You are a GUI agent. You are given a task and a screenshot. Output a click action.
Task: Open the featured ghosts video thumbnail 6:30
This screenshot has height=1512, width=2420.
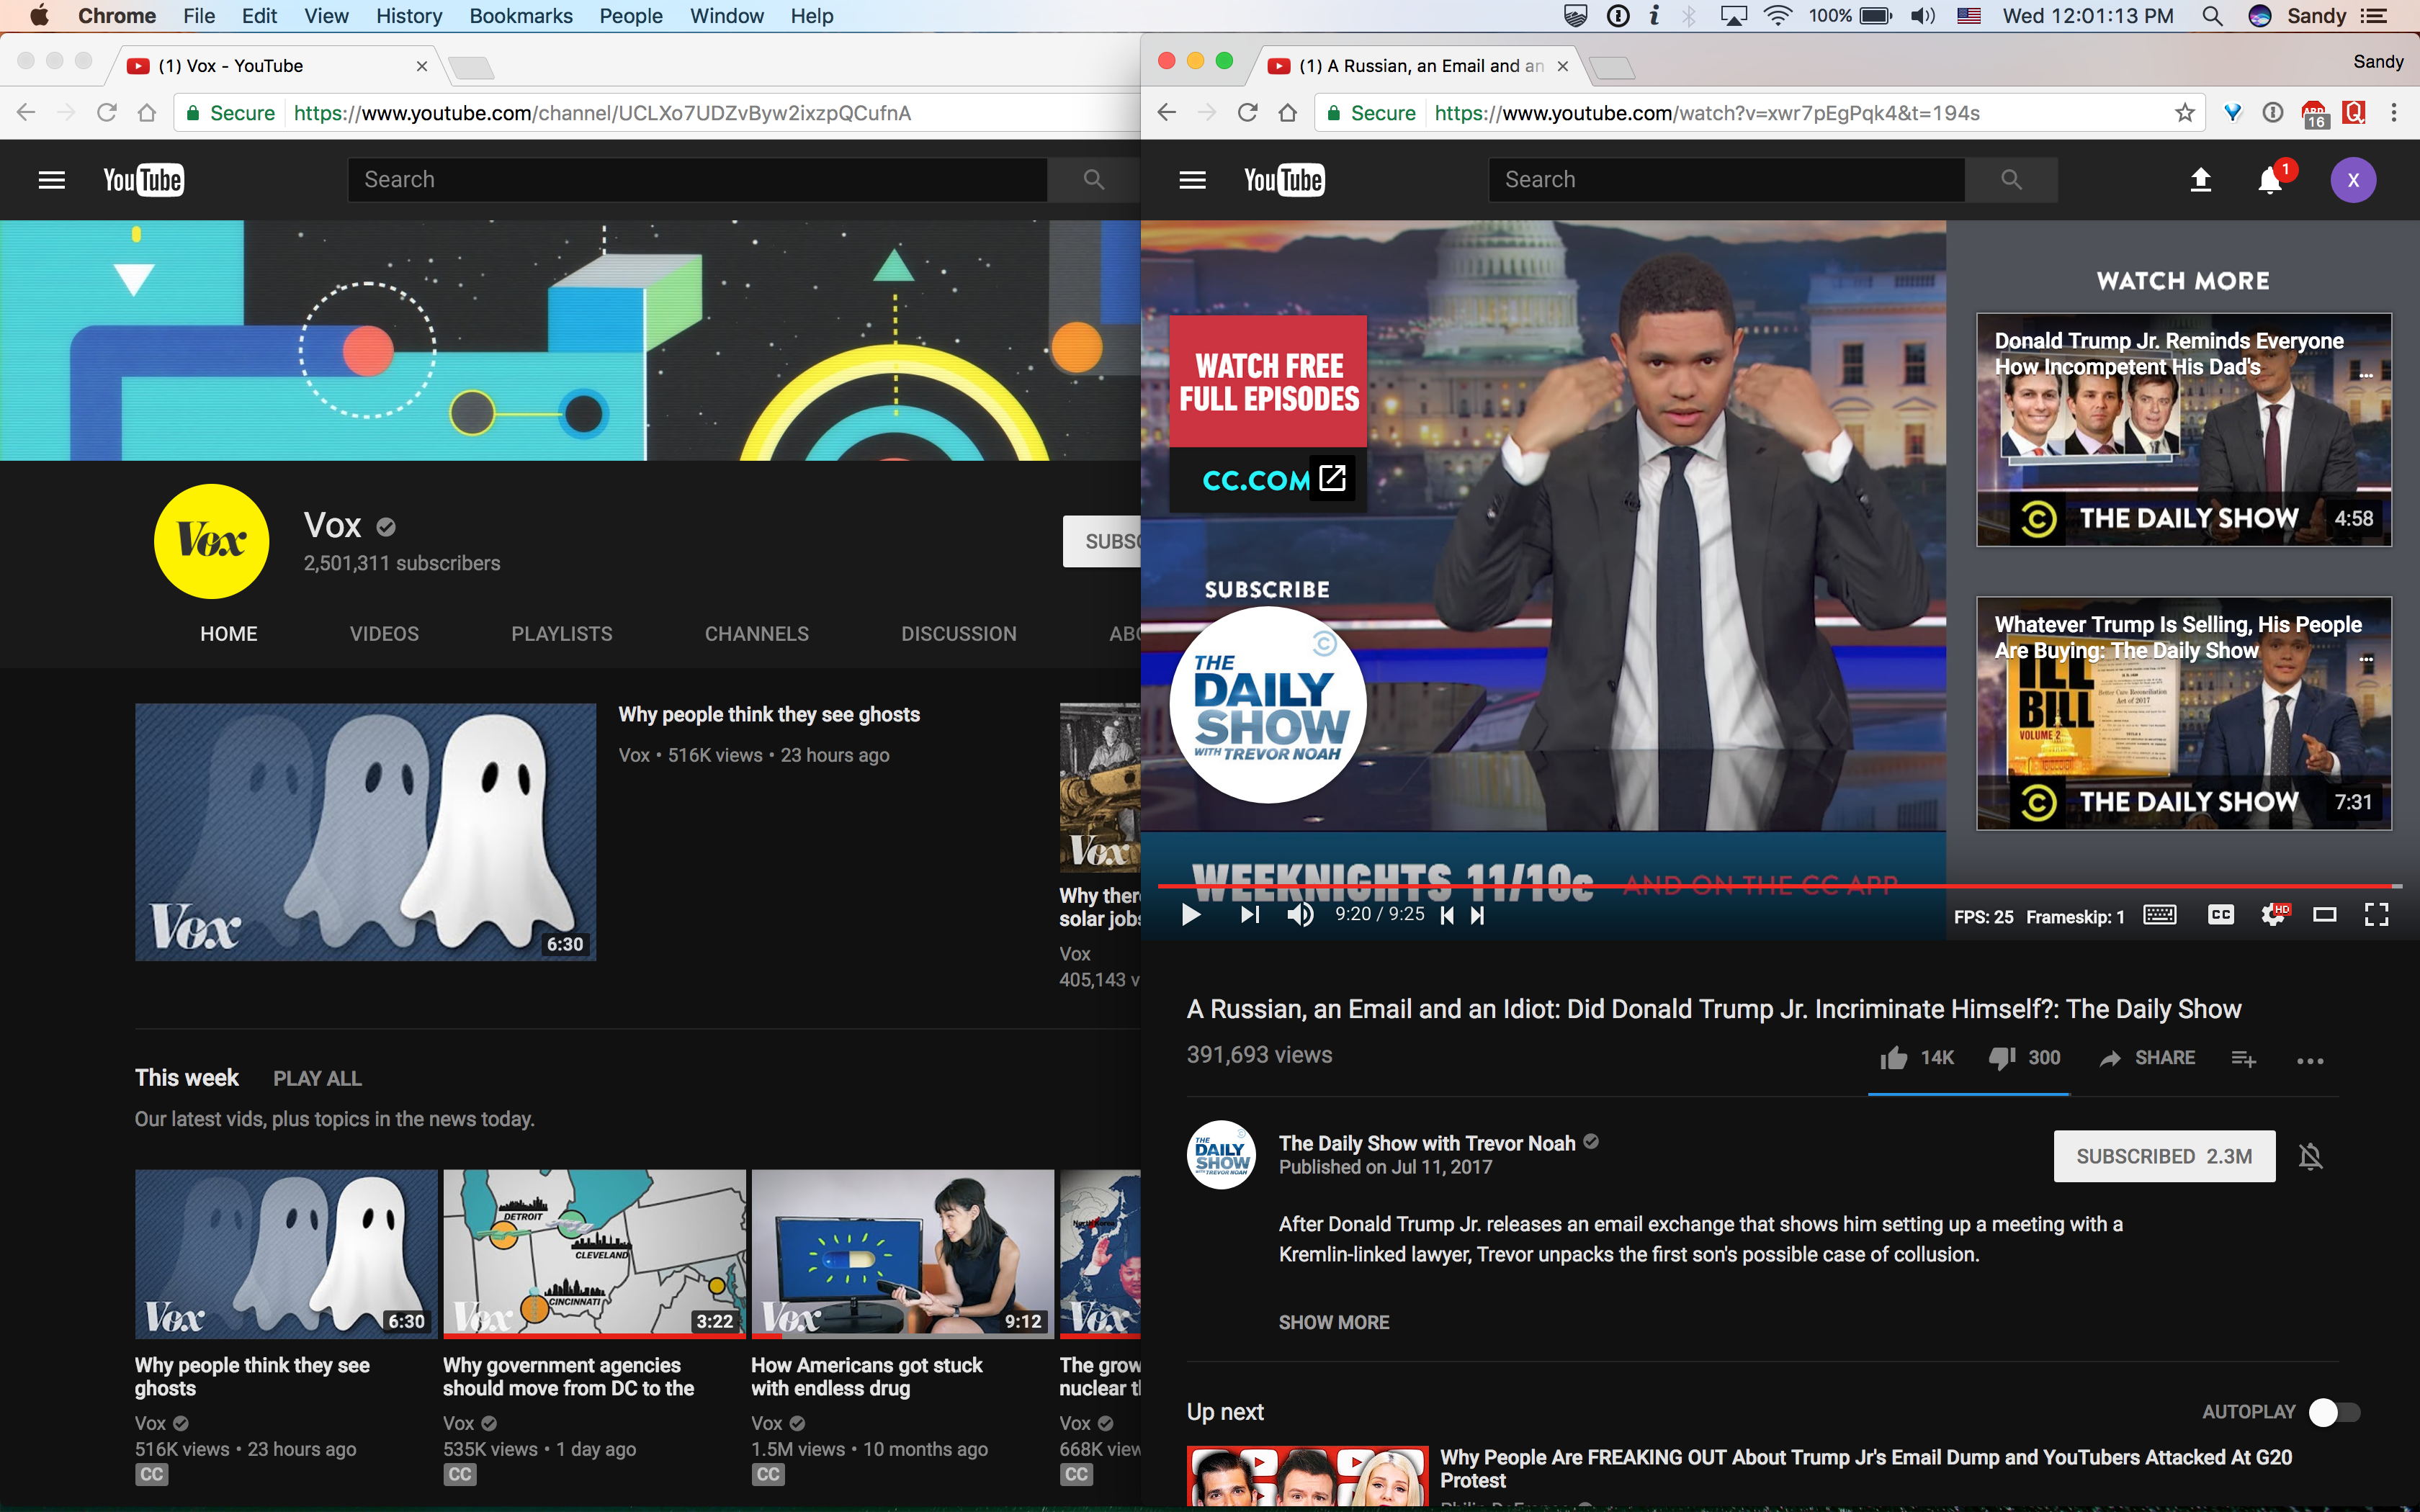[366, 832]
